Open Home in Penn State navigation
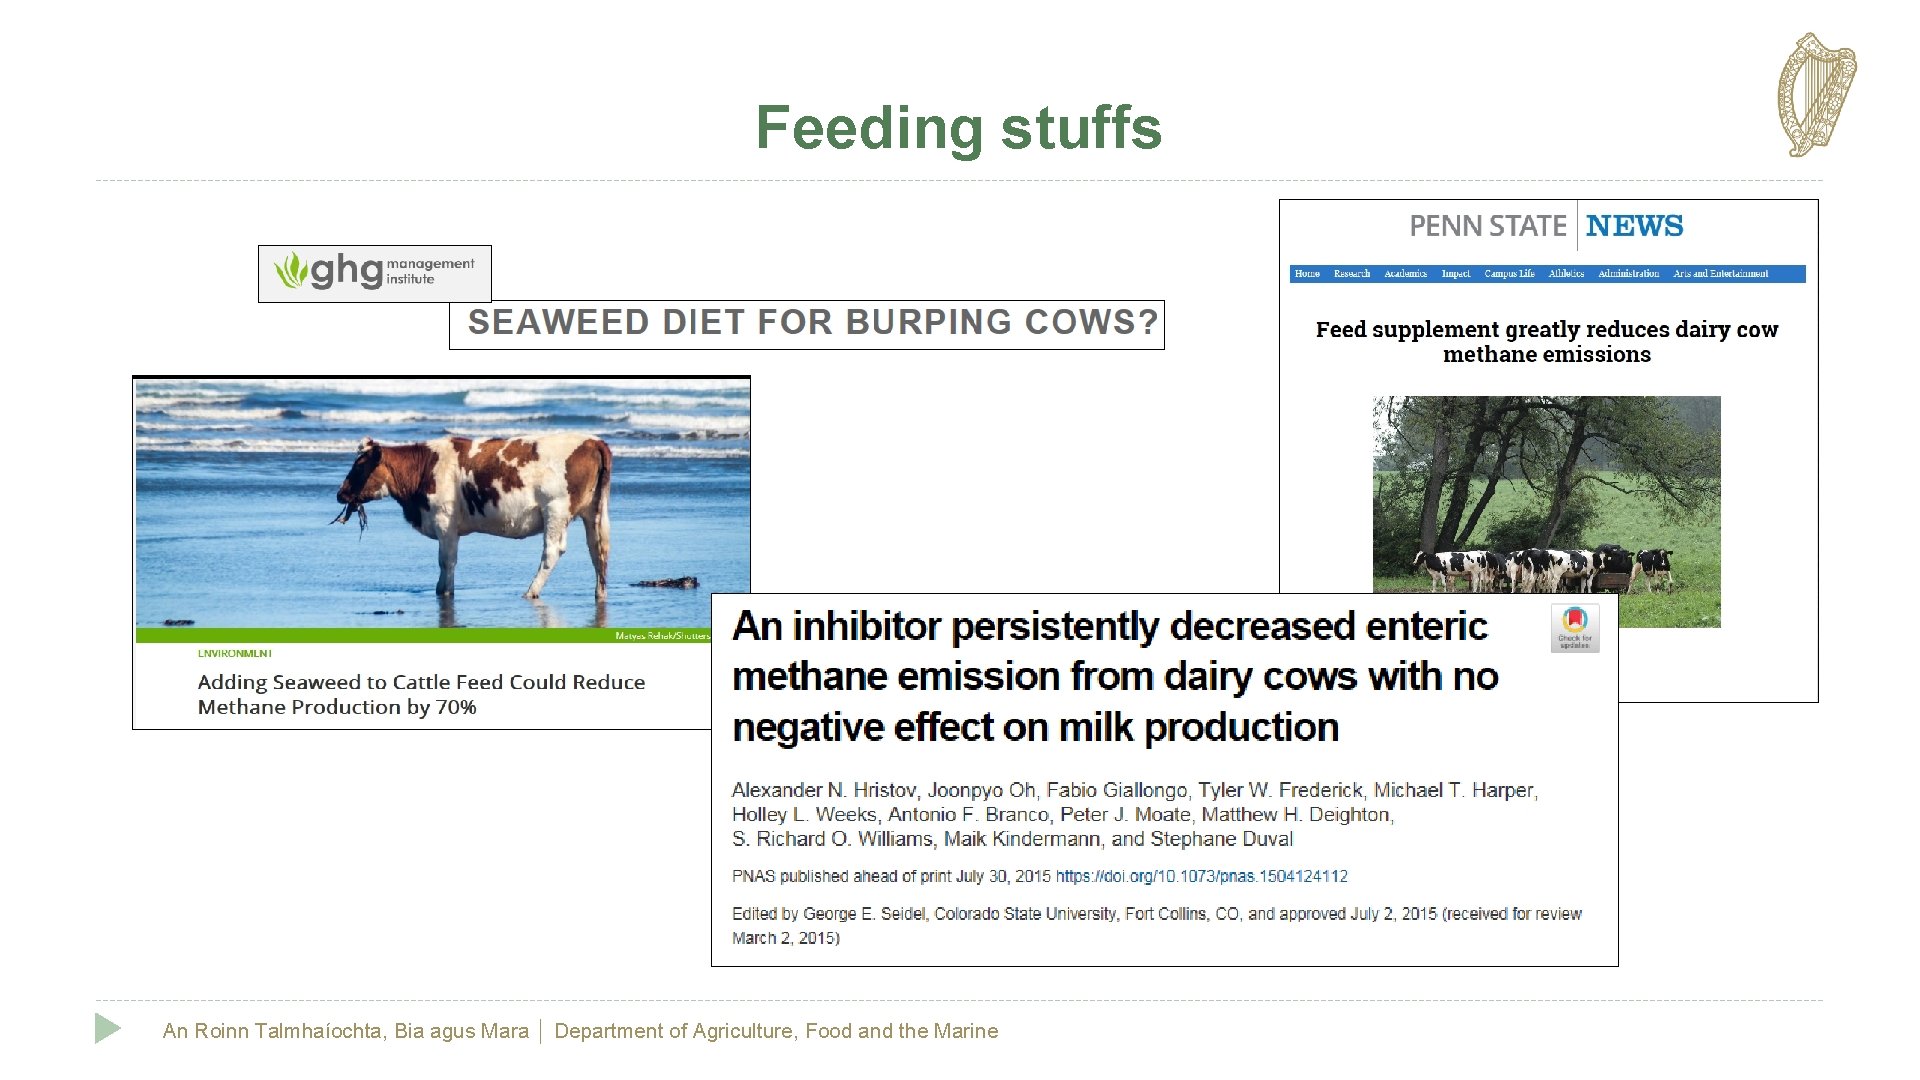The width and height of the screenshot is (1920, 1080). [x=1307, y=274]
